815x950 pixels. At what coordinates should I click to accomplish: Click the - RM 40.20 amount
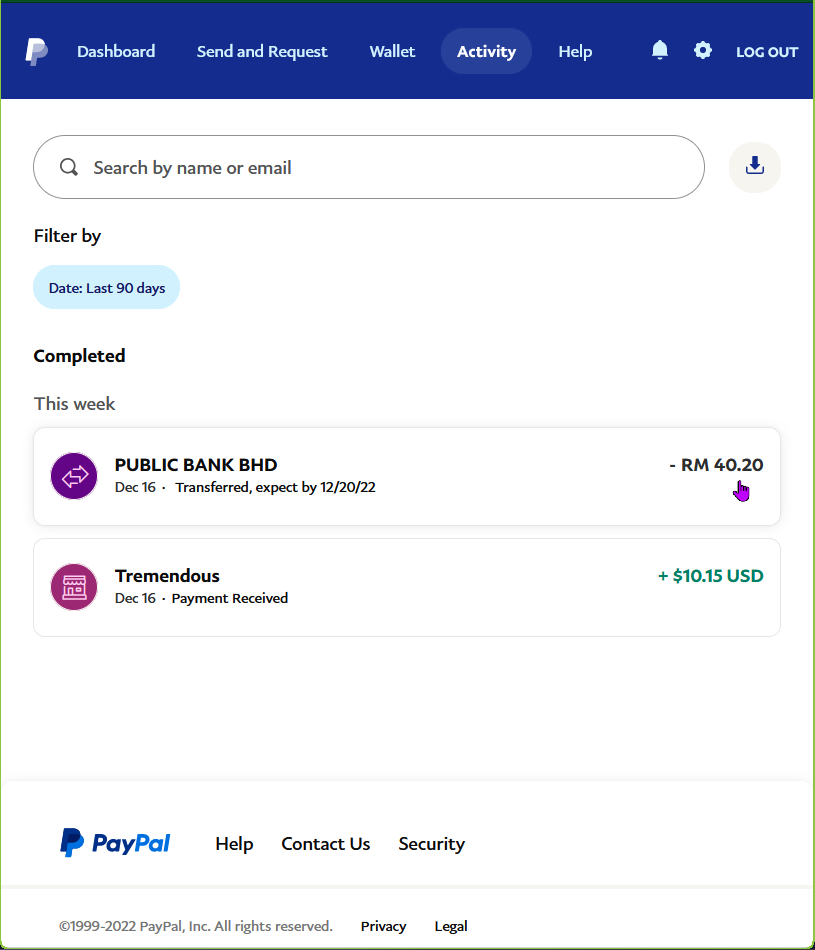[x=716, y=465]
